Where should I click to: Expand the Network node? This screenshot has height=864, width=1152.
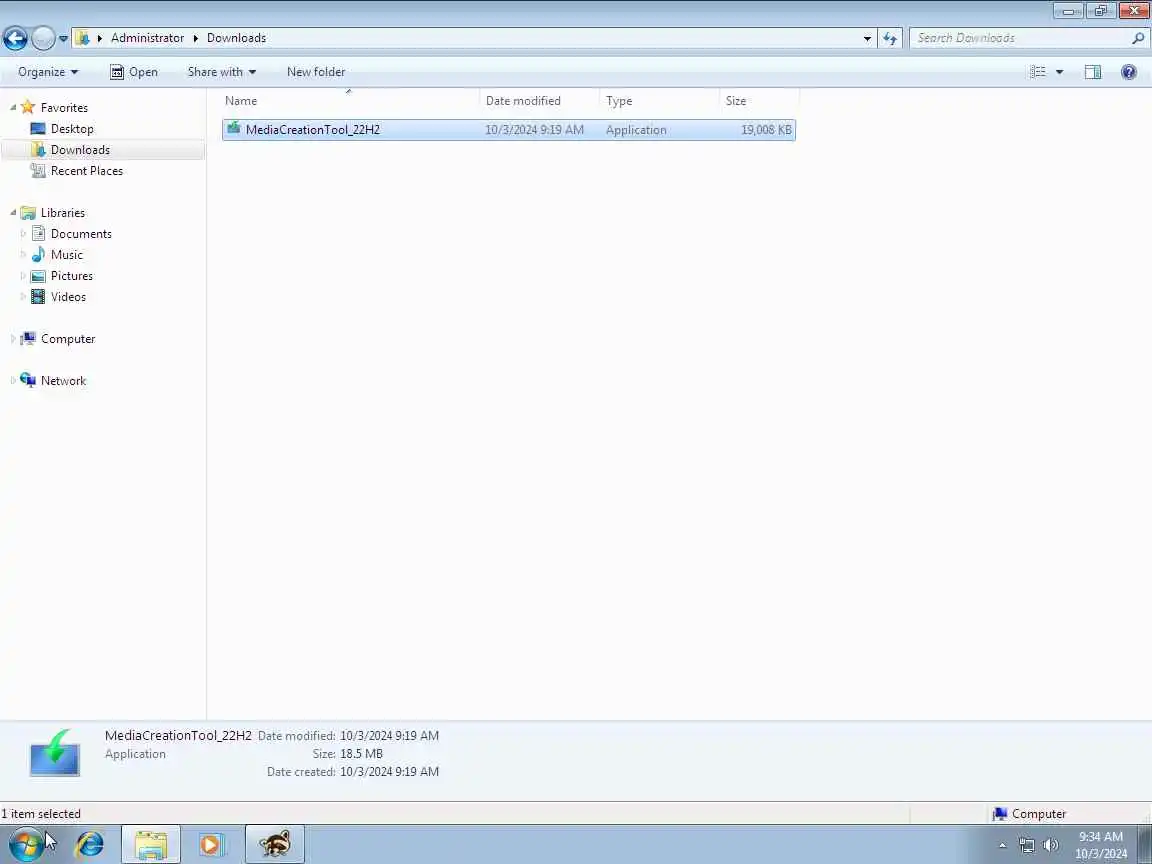pos(13,381)
